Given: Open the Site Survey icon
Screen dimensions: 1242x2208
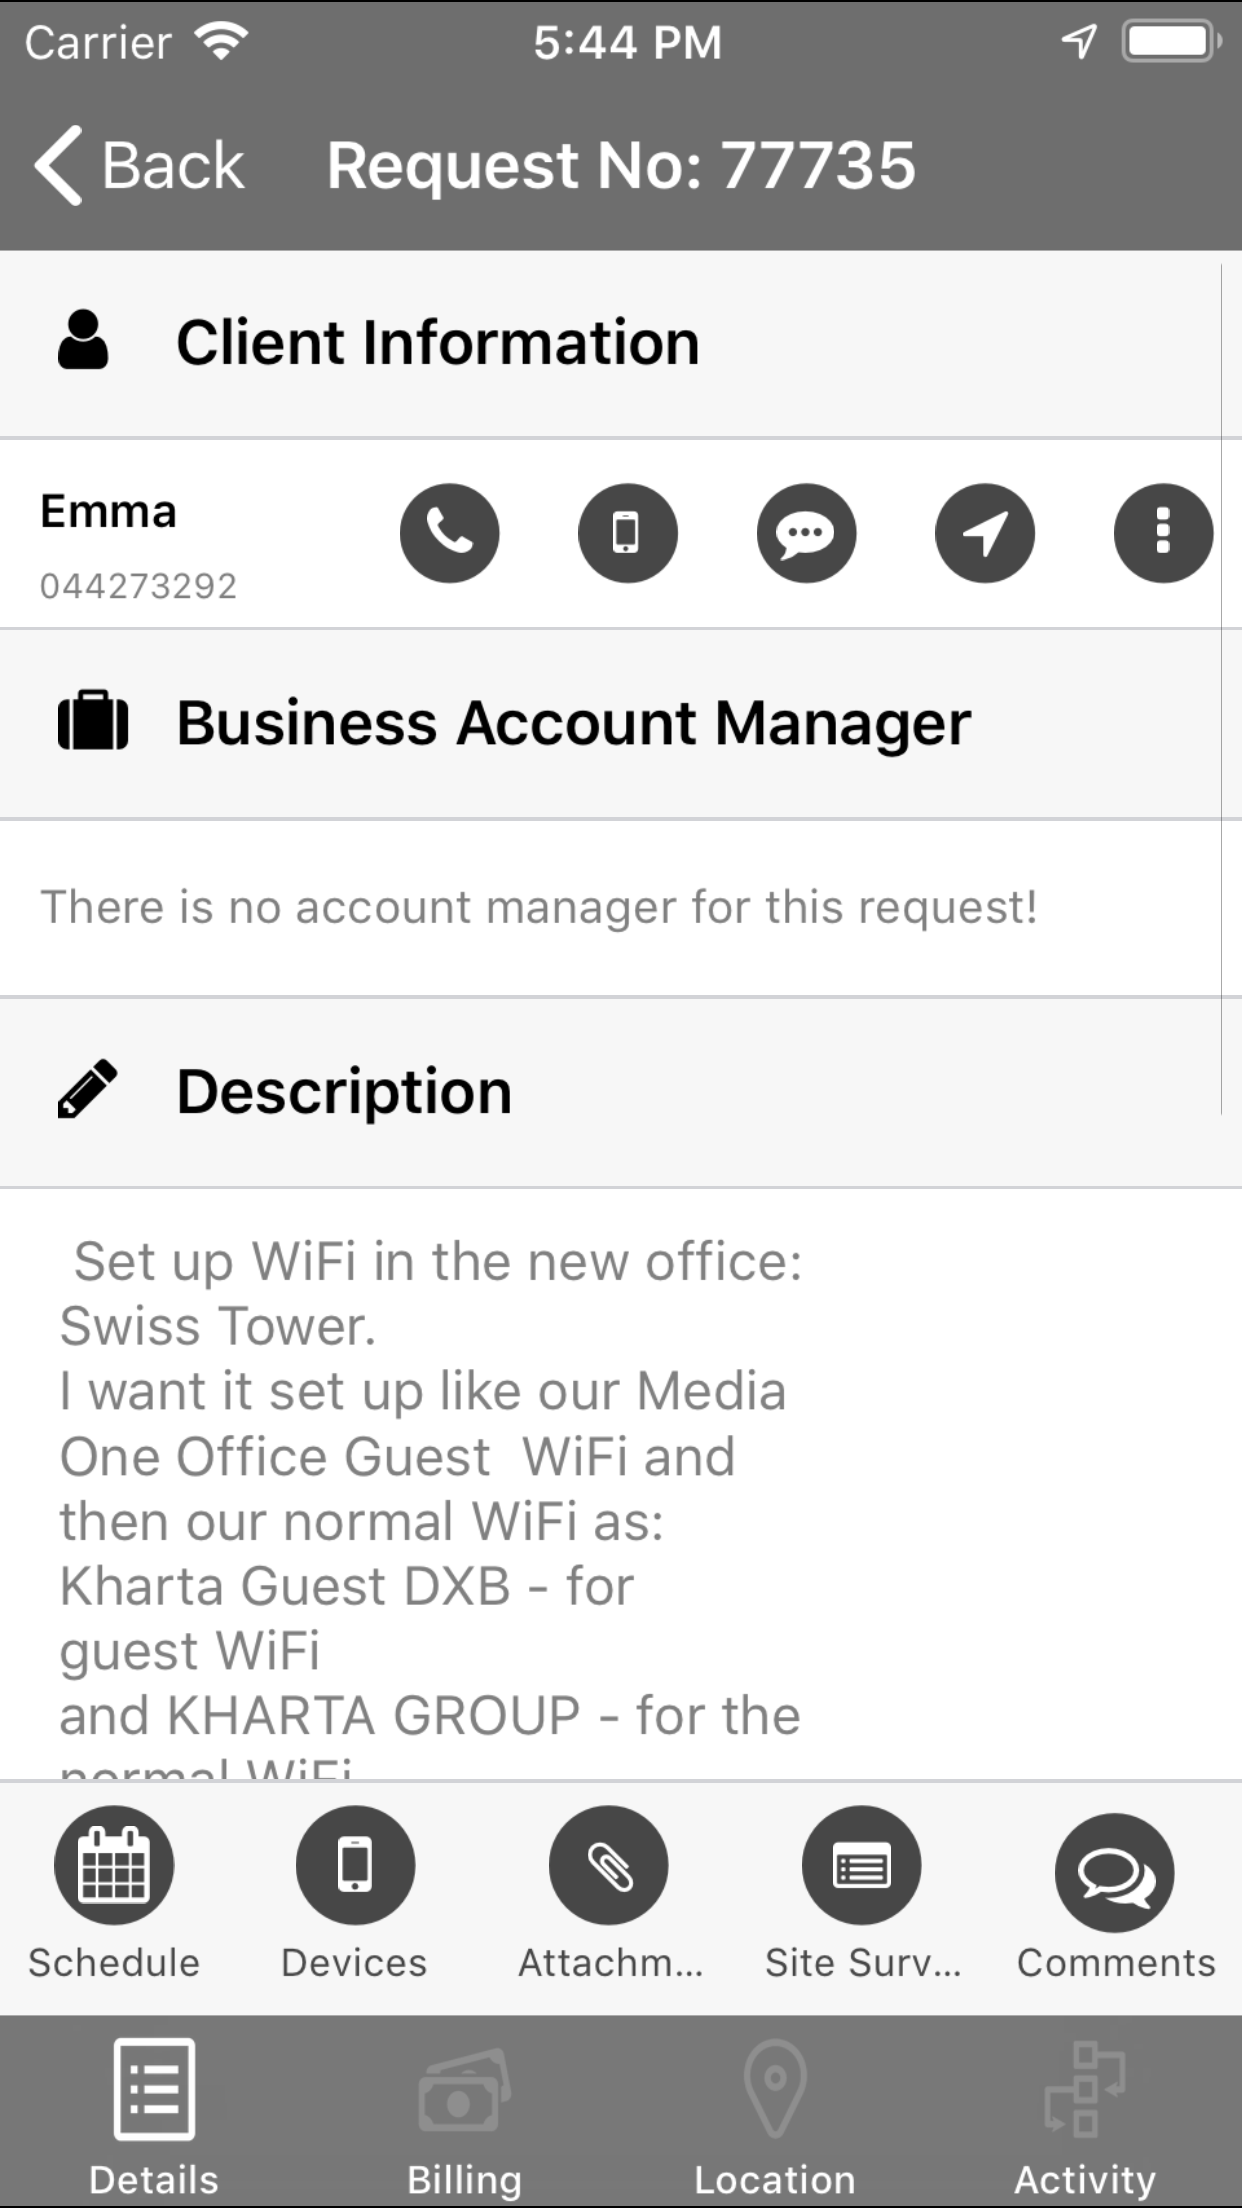Looking at the screenshot, I should coord(861,1865).
